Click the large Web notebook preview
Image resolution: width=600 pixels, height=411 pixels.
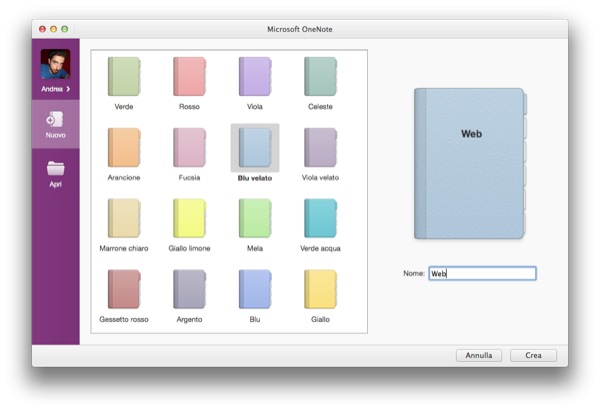pos(470,164)
